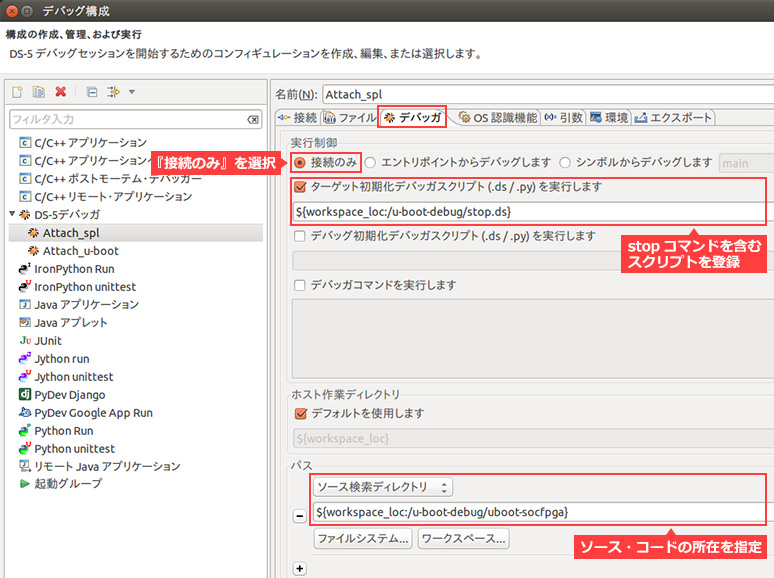Select the 接続のみ radio button
This screenshot has width=774, height=578.
coord(299,162)
